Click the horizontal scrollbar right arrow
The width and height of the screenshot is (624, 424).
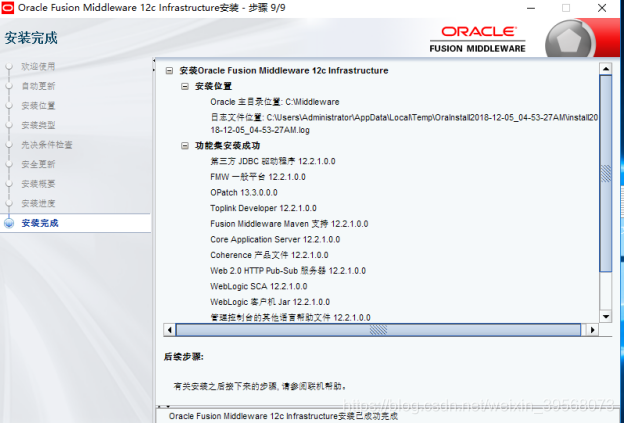coord(592,330)
